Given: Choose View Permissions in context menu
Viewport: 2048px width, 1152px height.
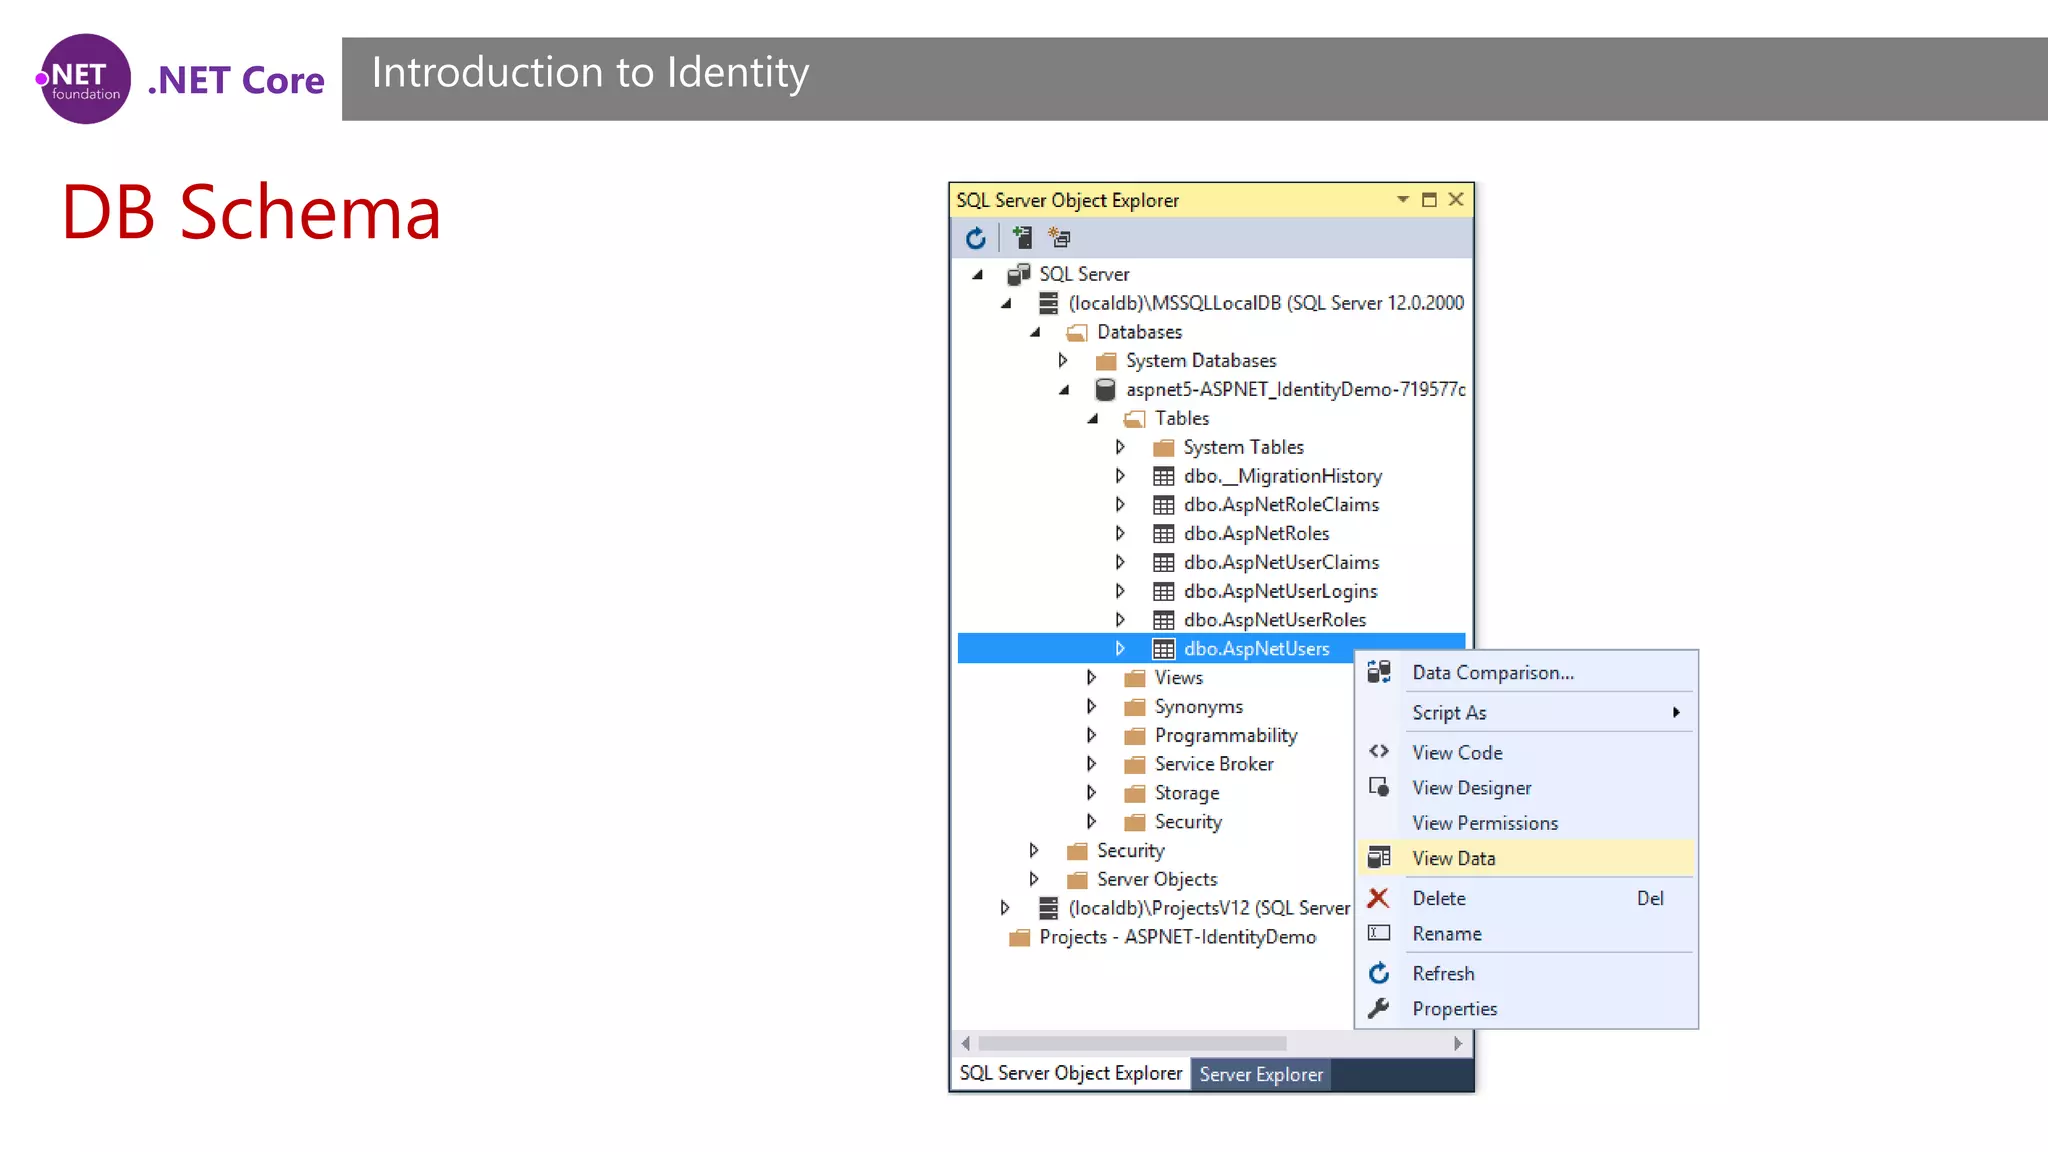Looking at the screenshot, I should click(1526, 823).
